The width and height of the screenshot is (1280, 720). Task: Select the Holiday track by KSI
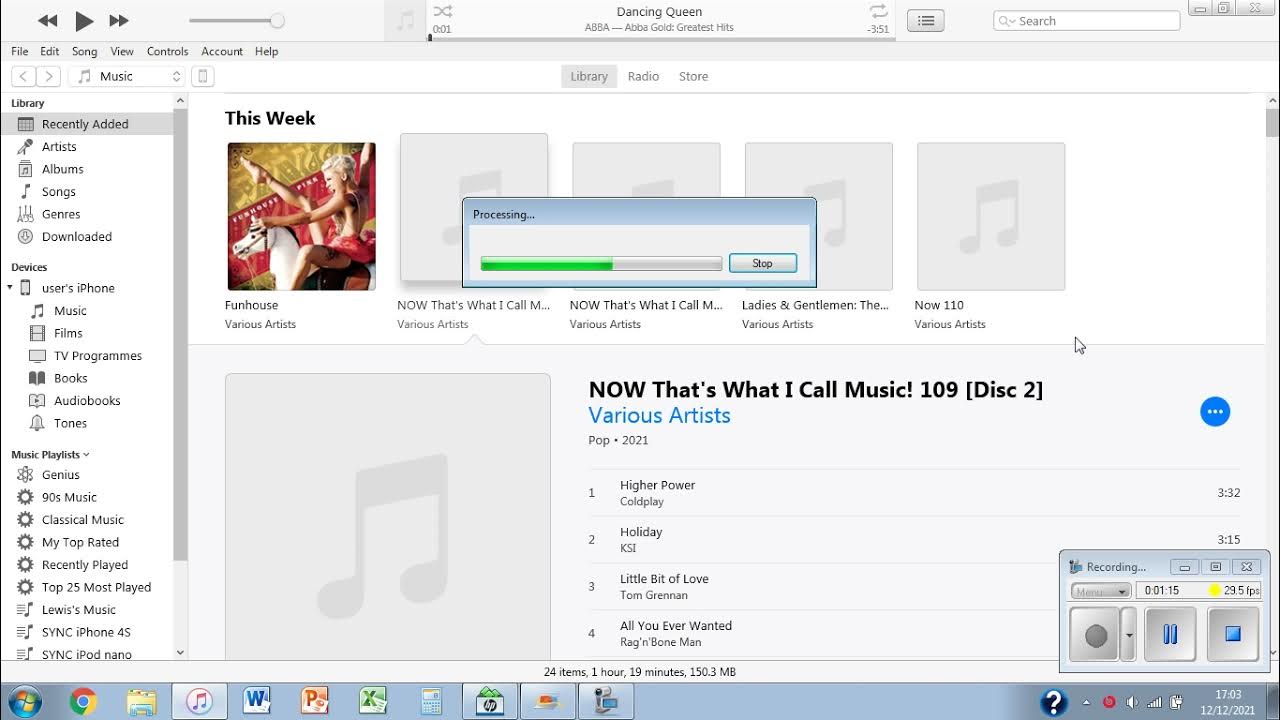[x=914, y=540]
